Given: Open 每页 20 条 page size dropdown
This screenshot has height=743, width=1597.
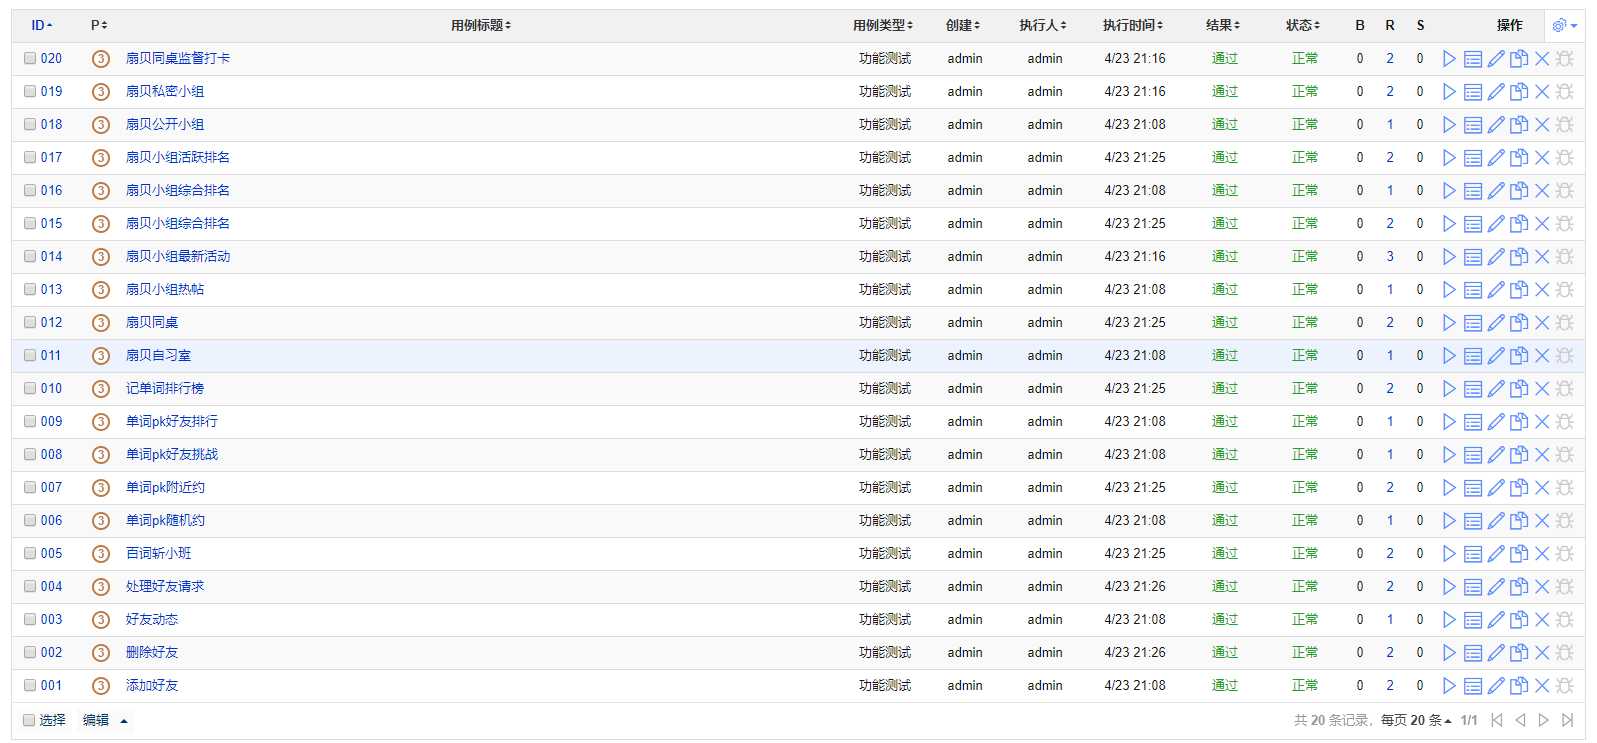Looking at the screenshot, I should [x=1416, y=720].
